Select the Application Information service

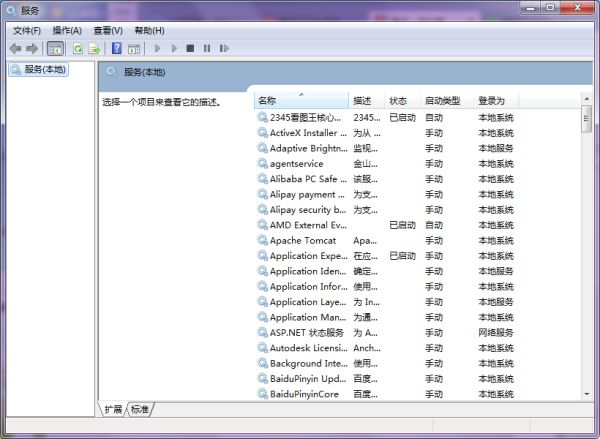point(386,286)
